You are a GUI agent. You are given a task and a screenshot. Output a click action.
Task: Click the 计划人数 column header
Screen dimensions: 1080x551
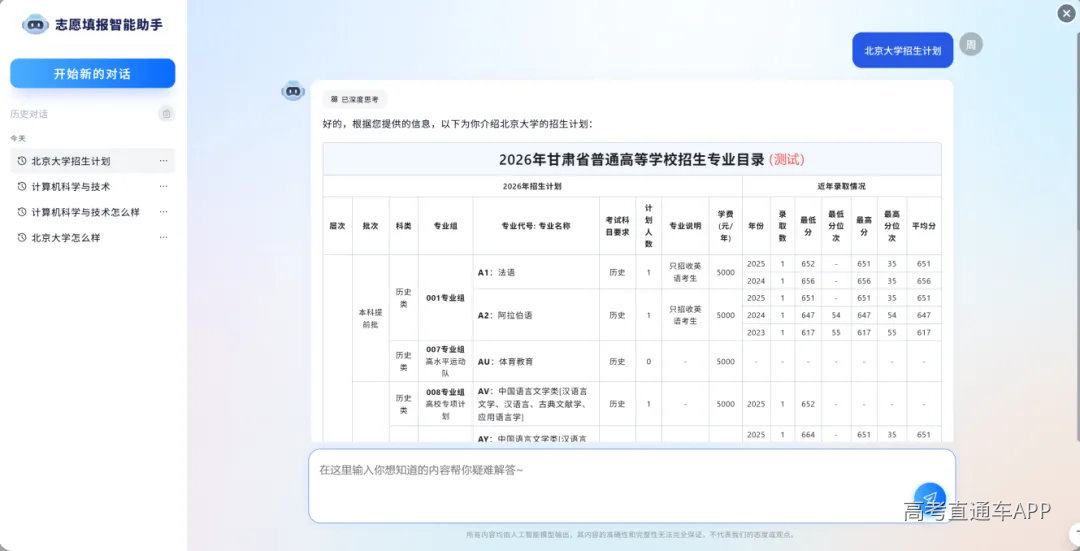(x=648, y=226)
